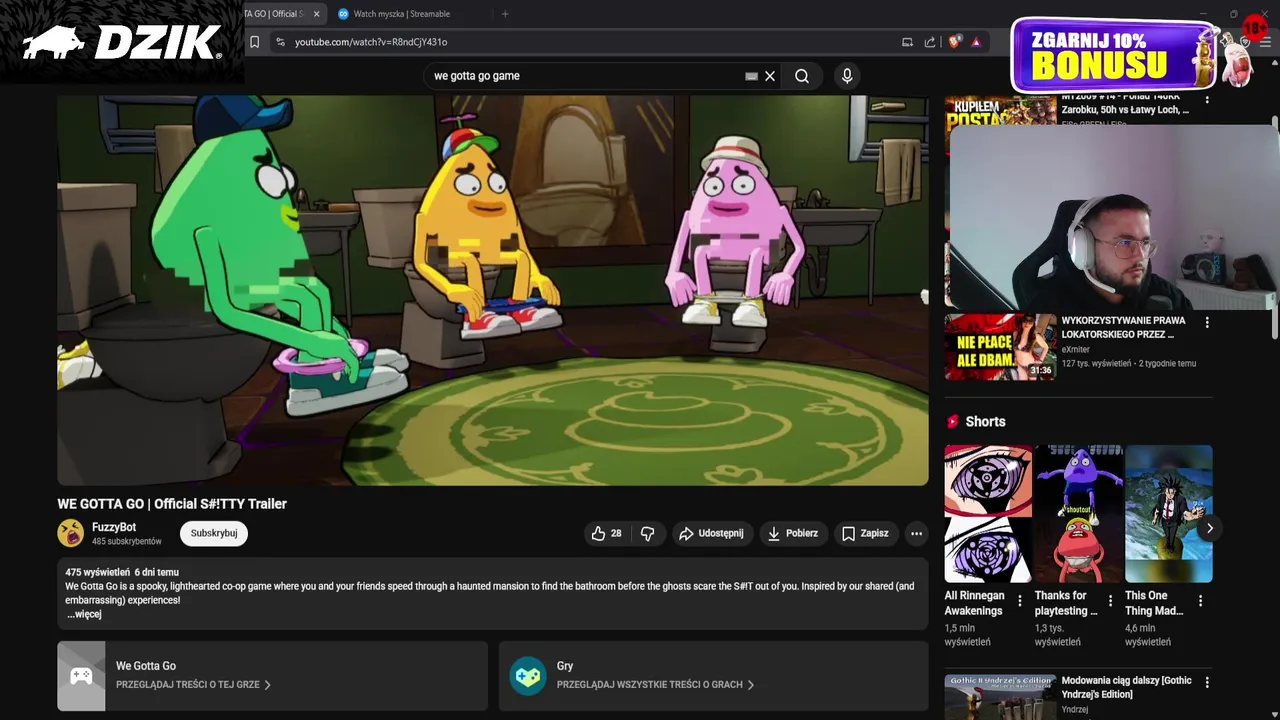Click the Shorts section logo icon
Screen dimensions: 1280x720
click(x=953, y=422)
